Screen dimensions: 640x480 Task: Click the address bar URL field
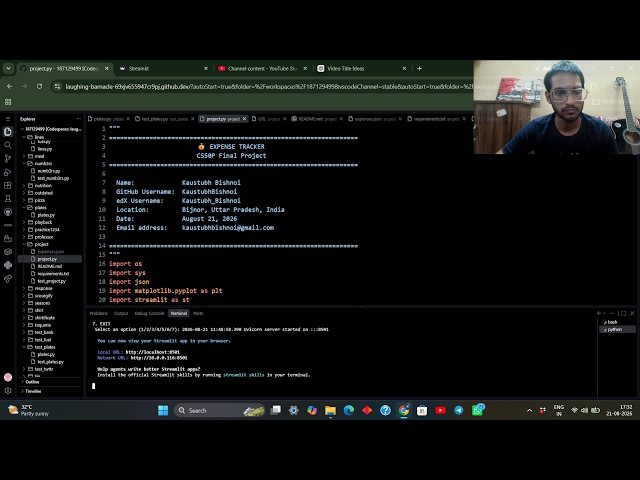tap(267, 87)
